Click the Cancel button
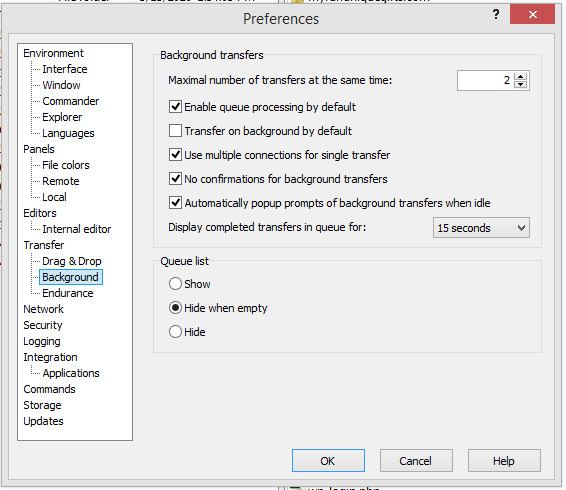 [x=416, y=461]
